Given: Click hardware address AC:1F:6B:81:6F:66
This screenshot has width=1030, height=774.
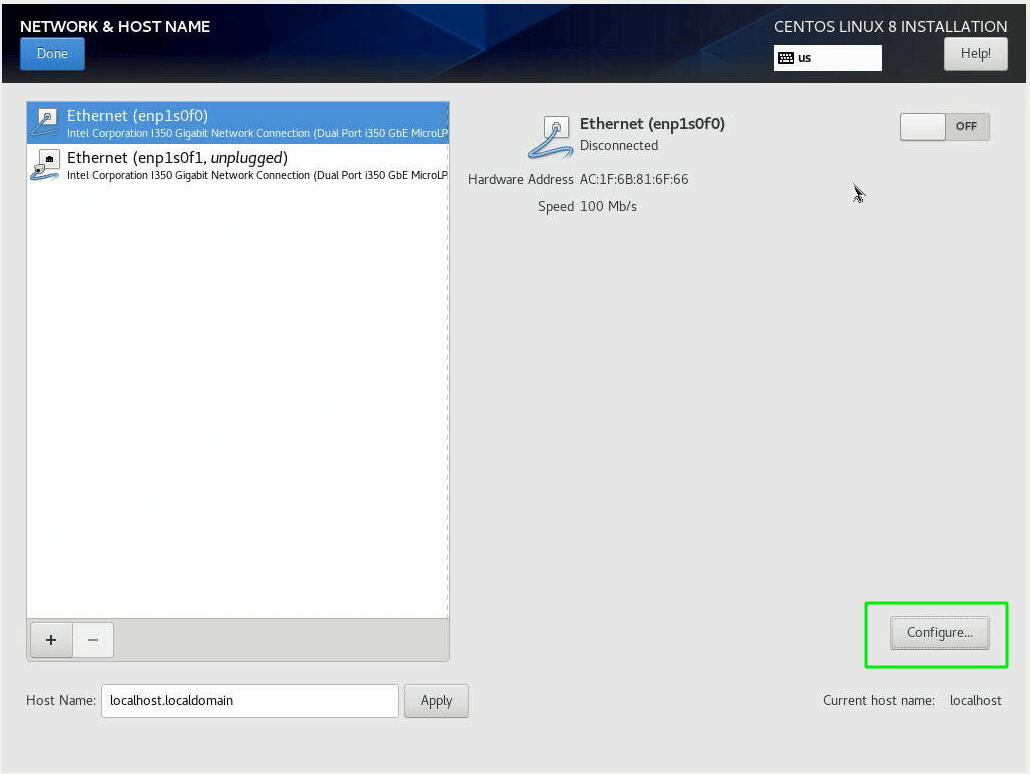Looking at the screenshot, I should [x=634, y=179].
